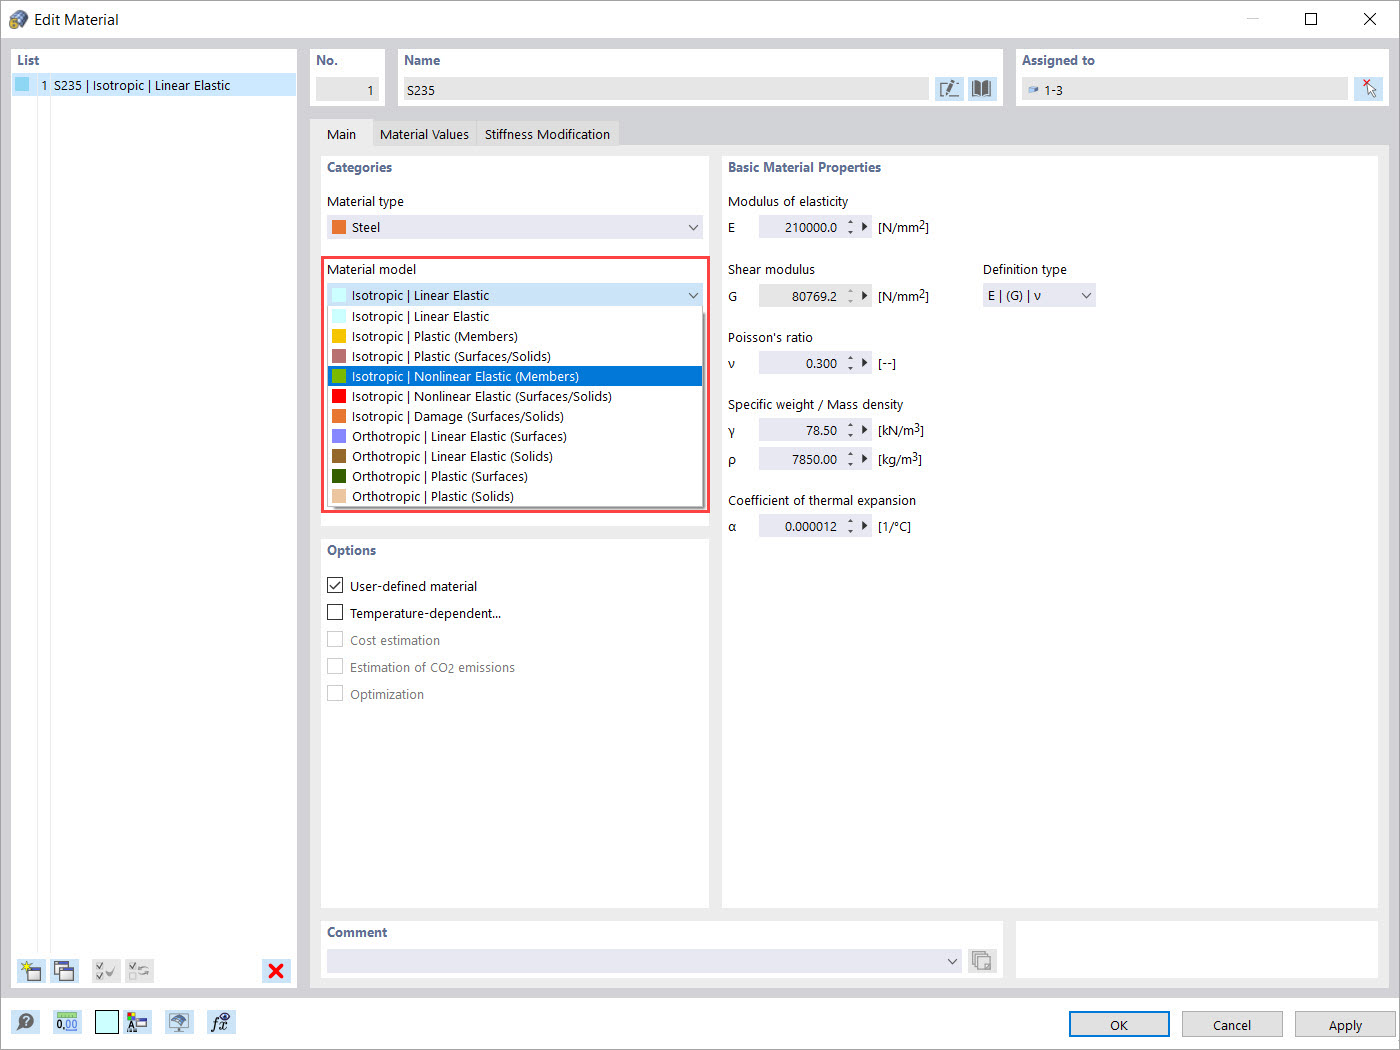Select Orthotropic | Linear Elastic (Solids)

click(515, 456)
